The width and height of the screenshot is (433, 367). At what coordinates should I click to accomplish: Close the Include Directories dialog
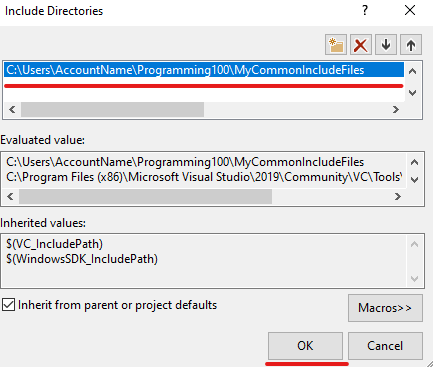(x=410, y=11)
